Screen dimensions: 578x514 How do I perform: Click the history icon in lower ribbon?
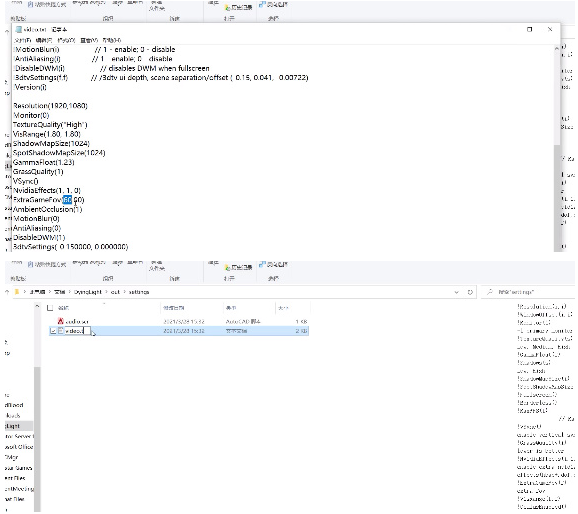228,267
